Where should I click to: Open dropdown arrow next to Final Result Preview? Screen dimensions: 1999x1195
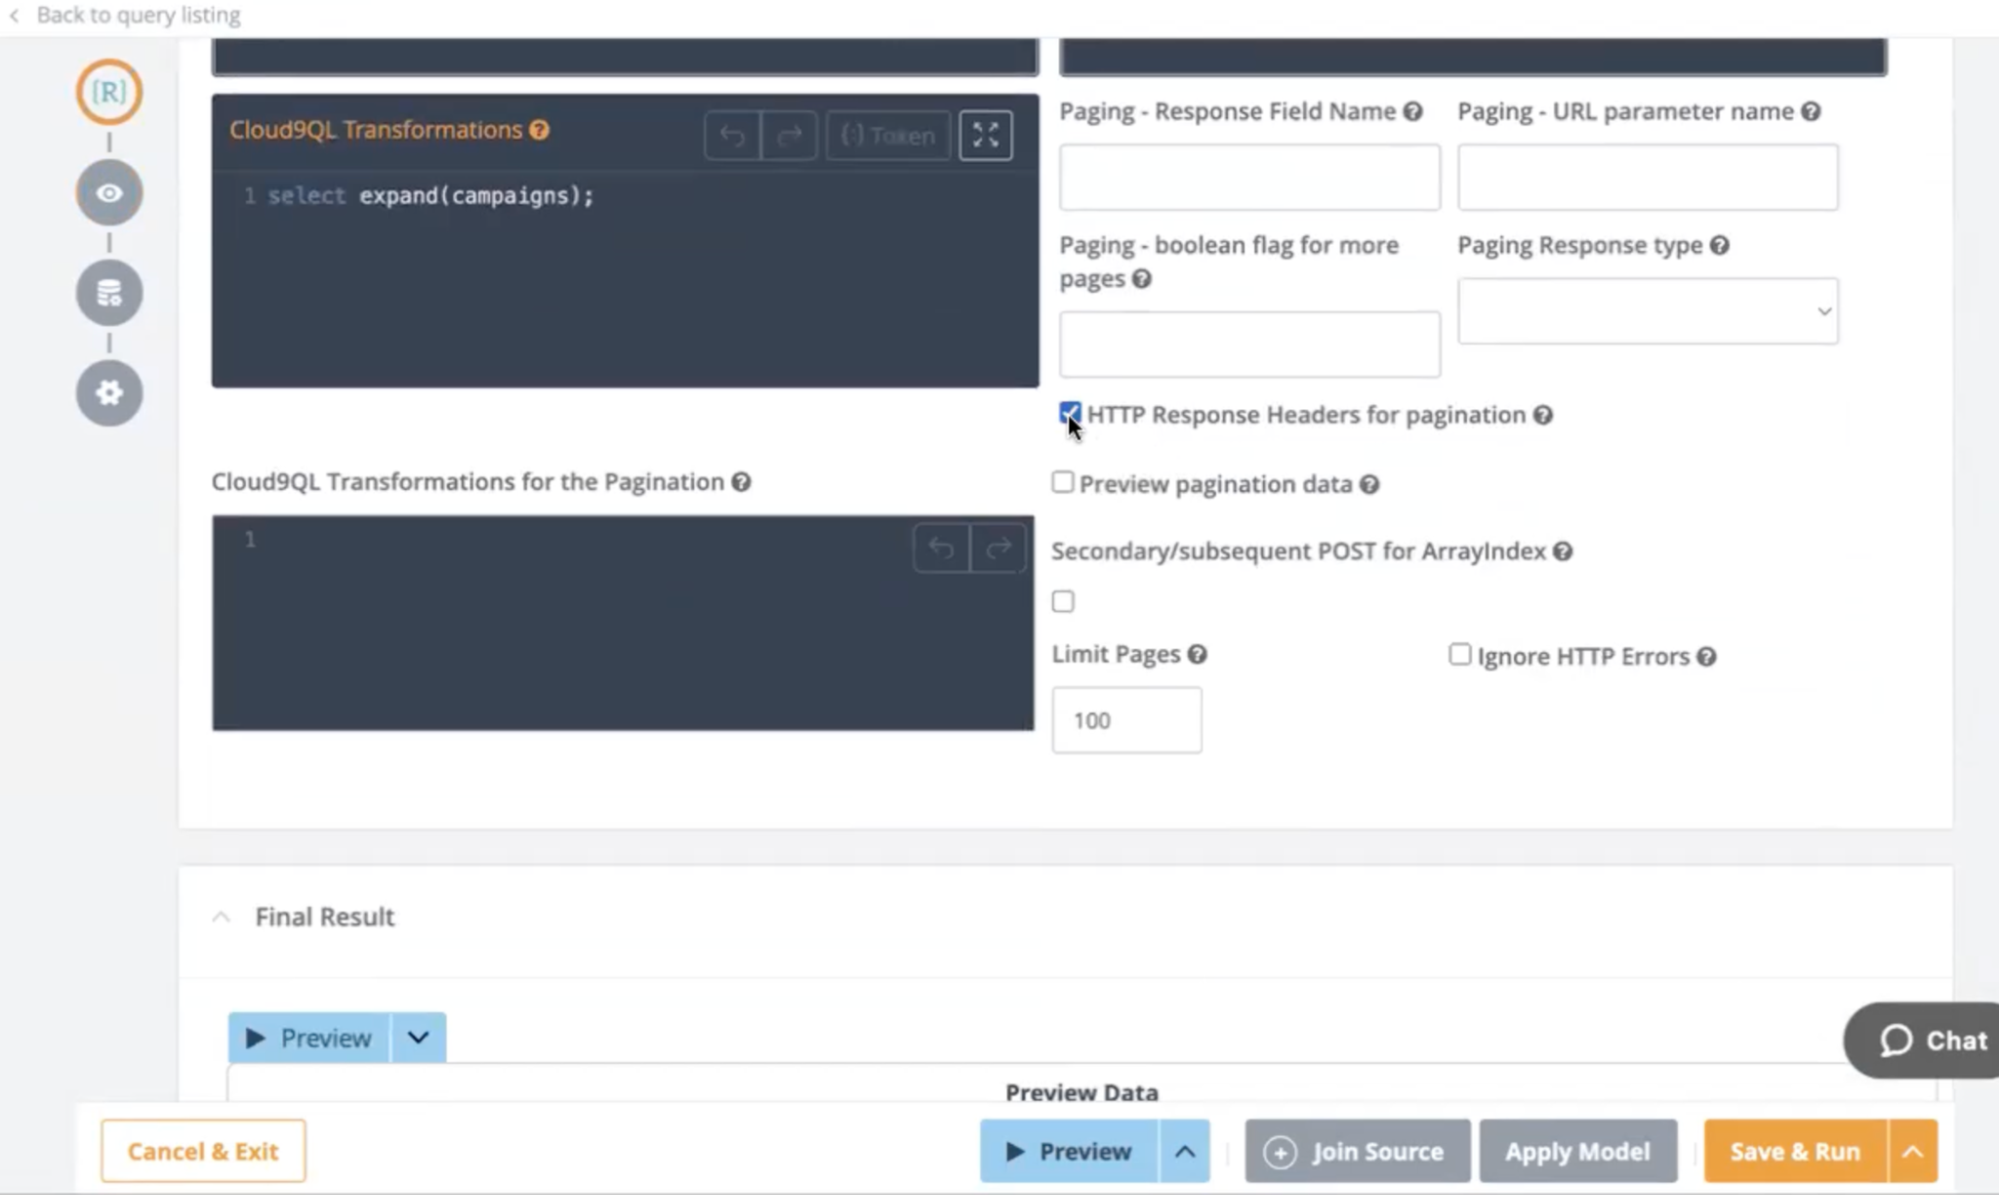click(x=418, y=1038)
